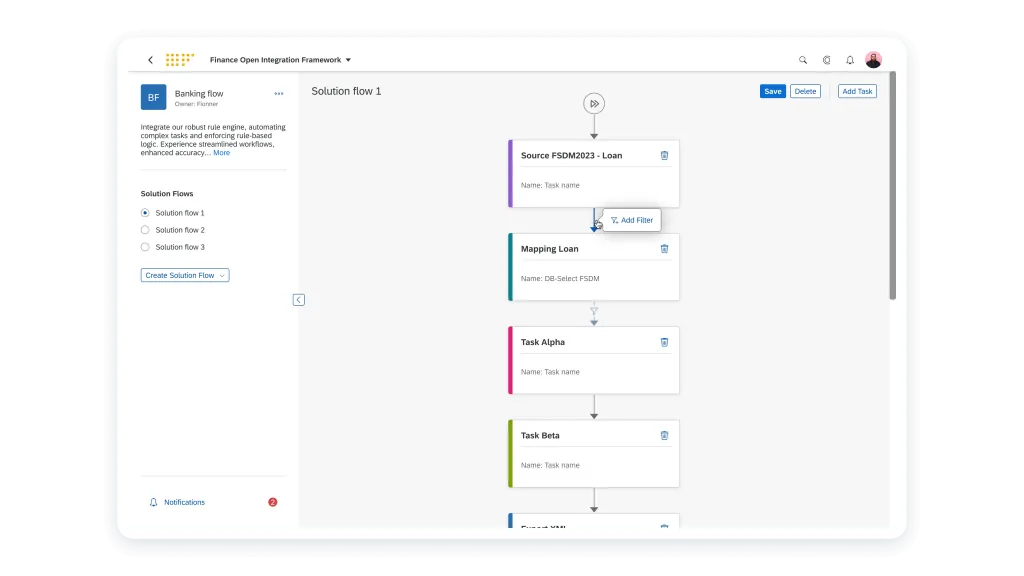Screen dimensions: 1024x576
Task: Open the user profile avatar
Action: click(x=873, y=60)
